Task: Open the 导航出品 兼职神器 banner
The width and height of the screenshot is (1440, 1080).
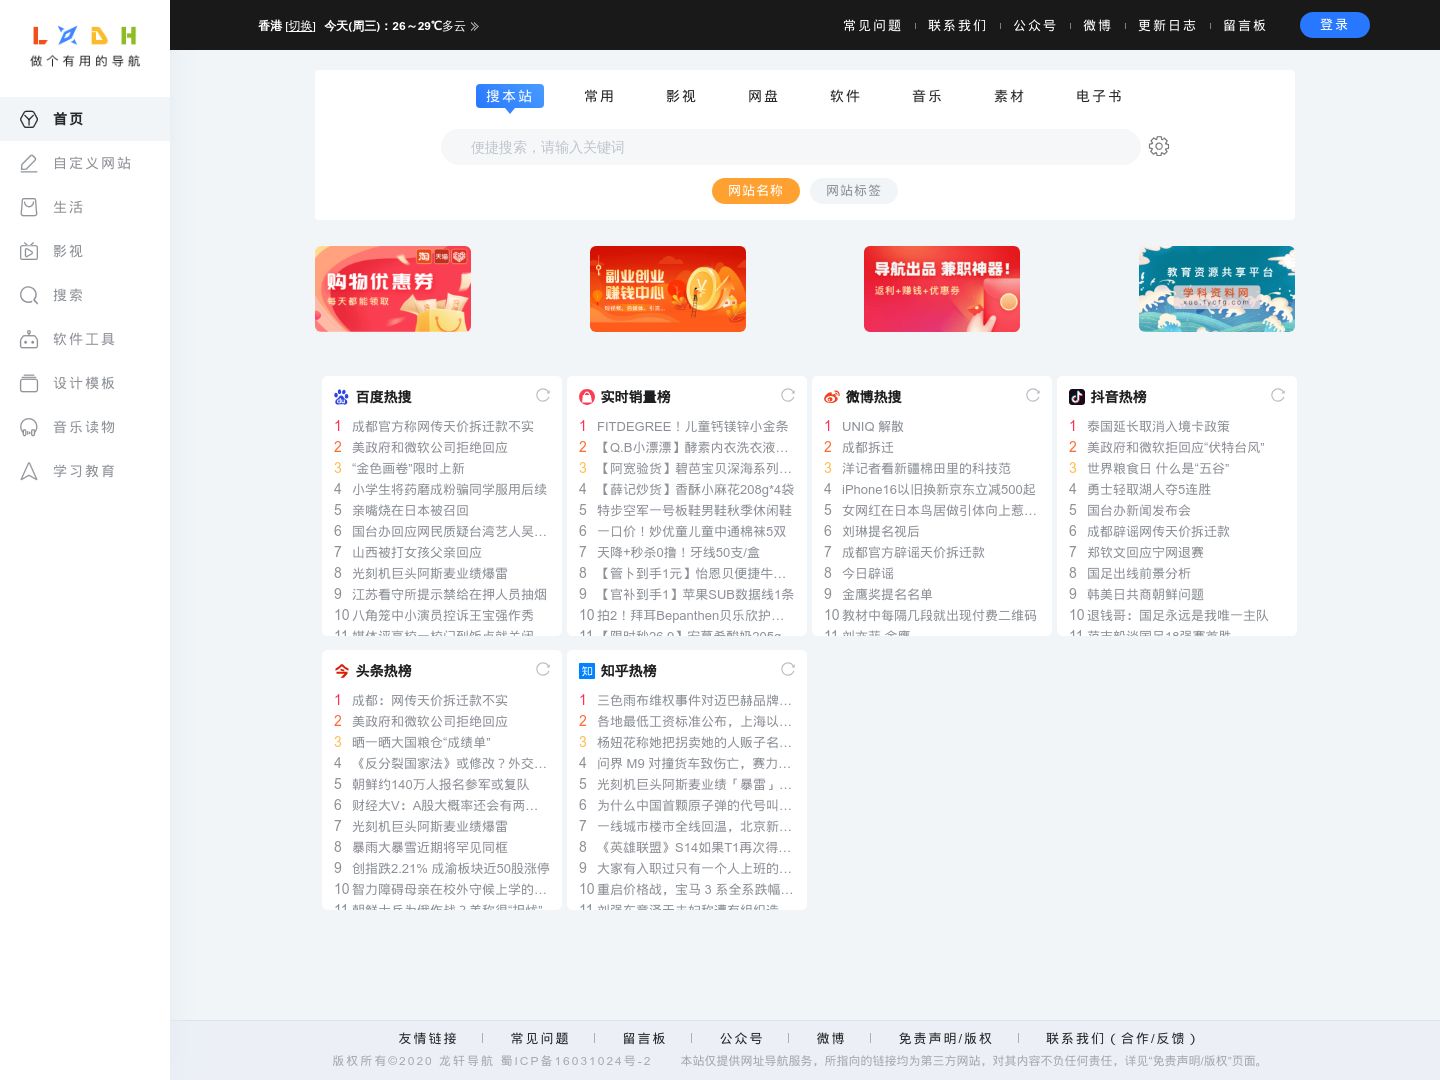Action: pyautogui.click(x=942, y=289)
